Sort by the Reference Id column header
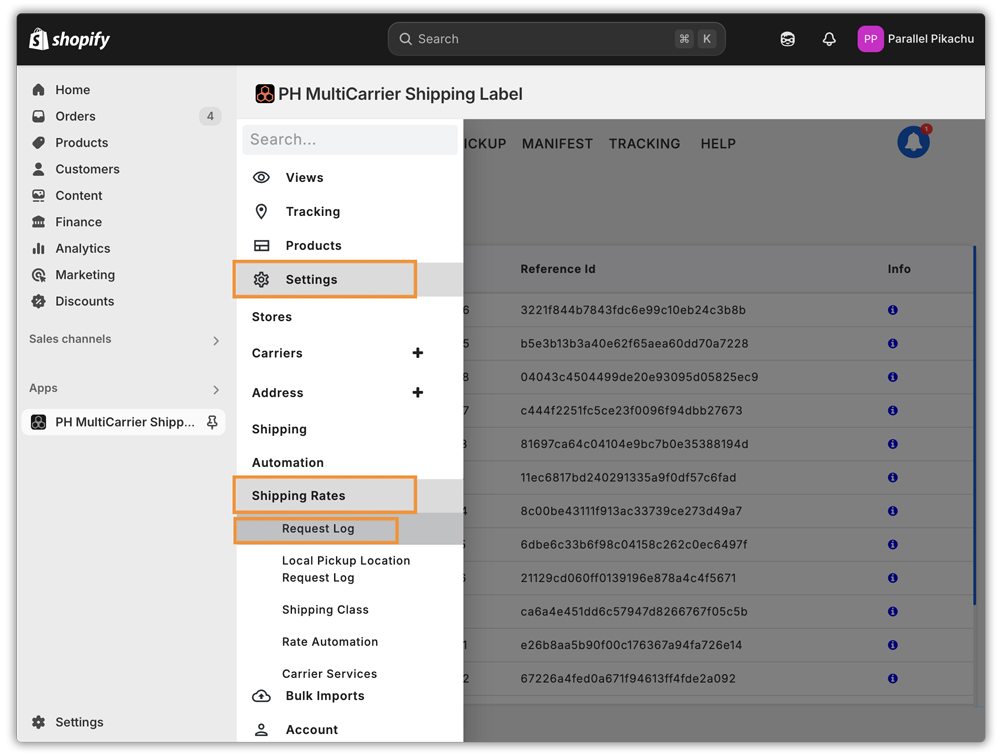1000x755 pixels. (558, 269)
